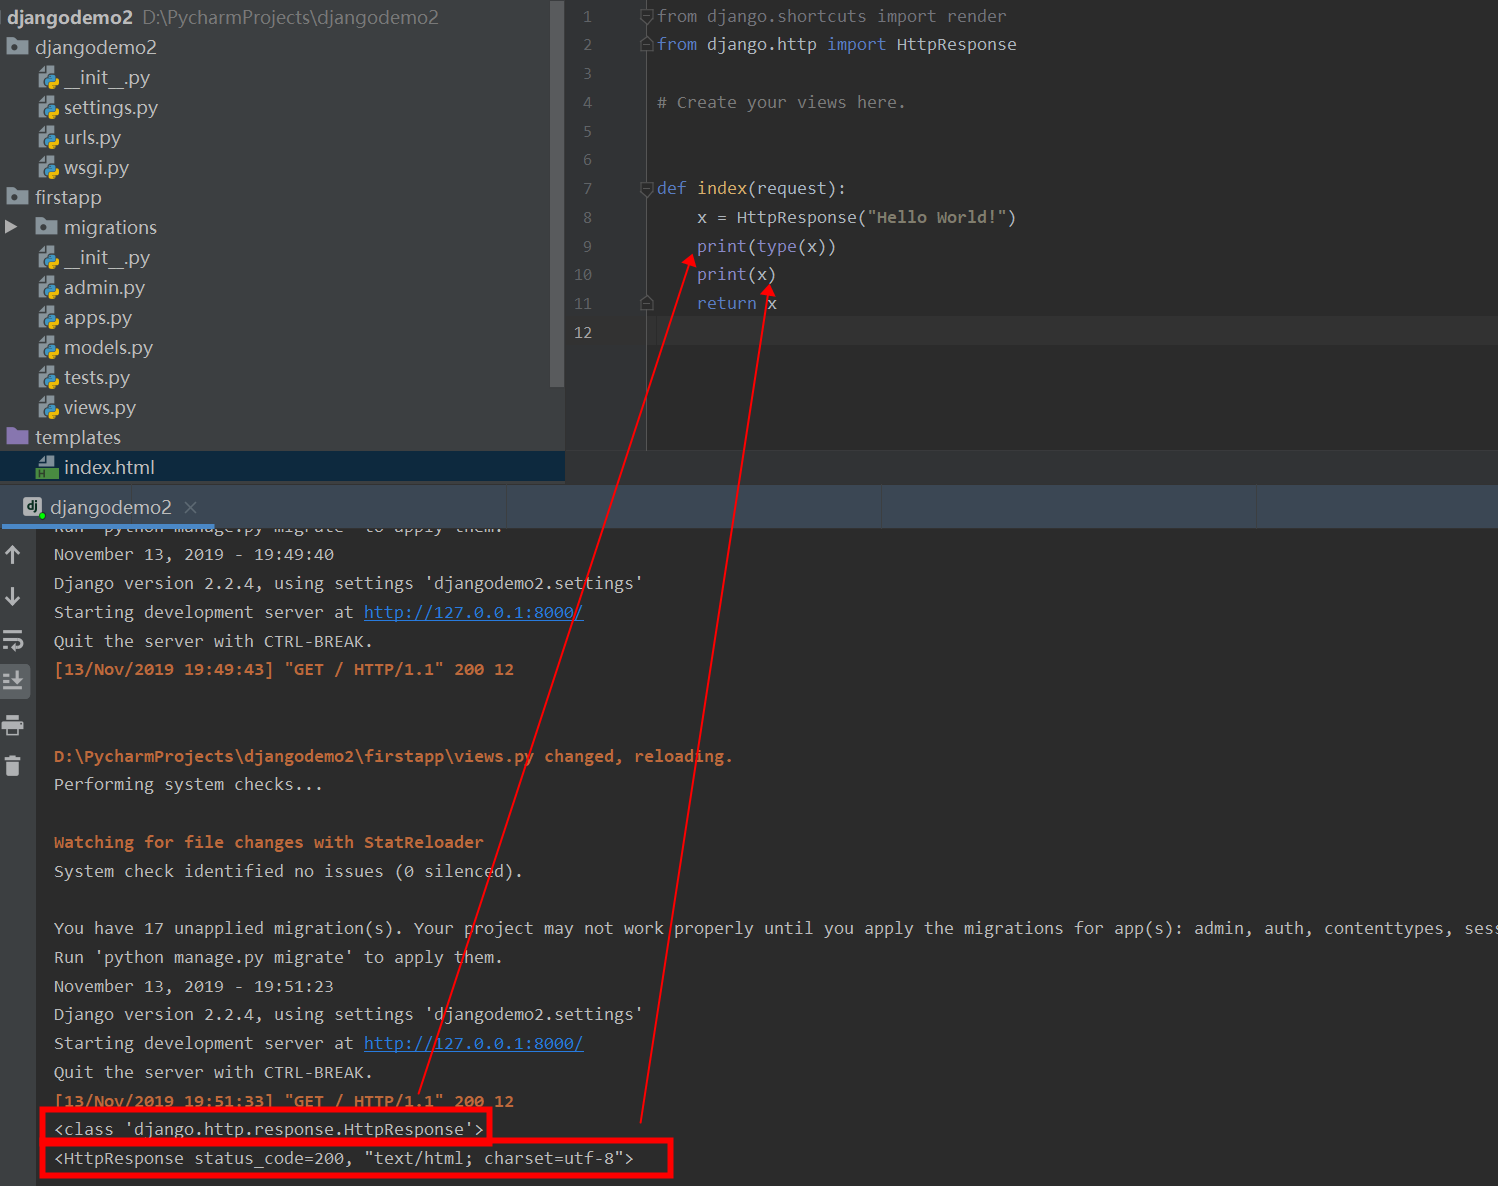Click the Python file icon beside urls.py
This screenshot has width=1498, height=1186.
pos(48,137)
